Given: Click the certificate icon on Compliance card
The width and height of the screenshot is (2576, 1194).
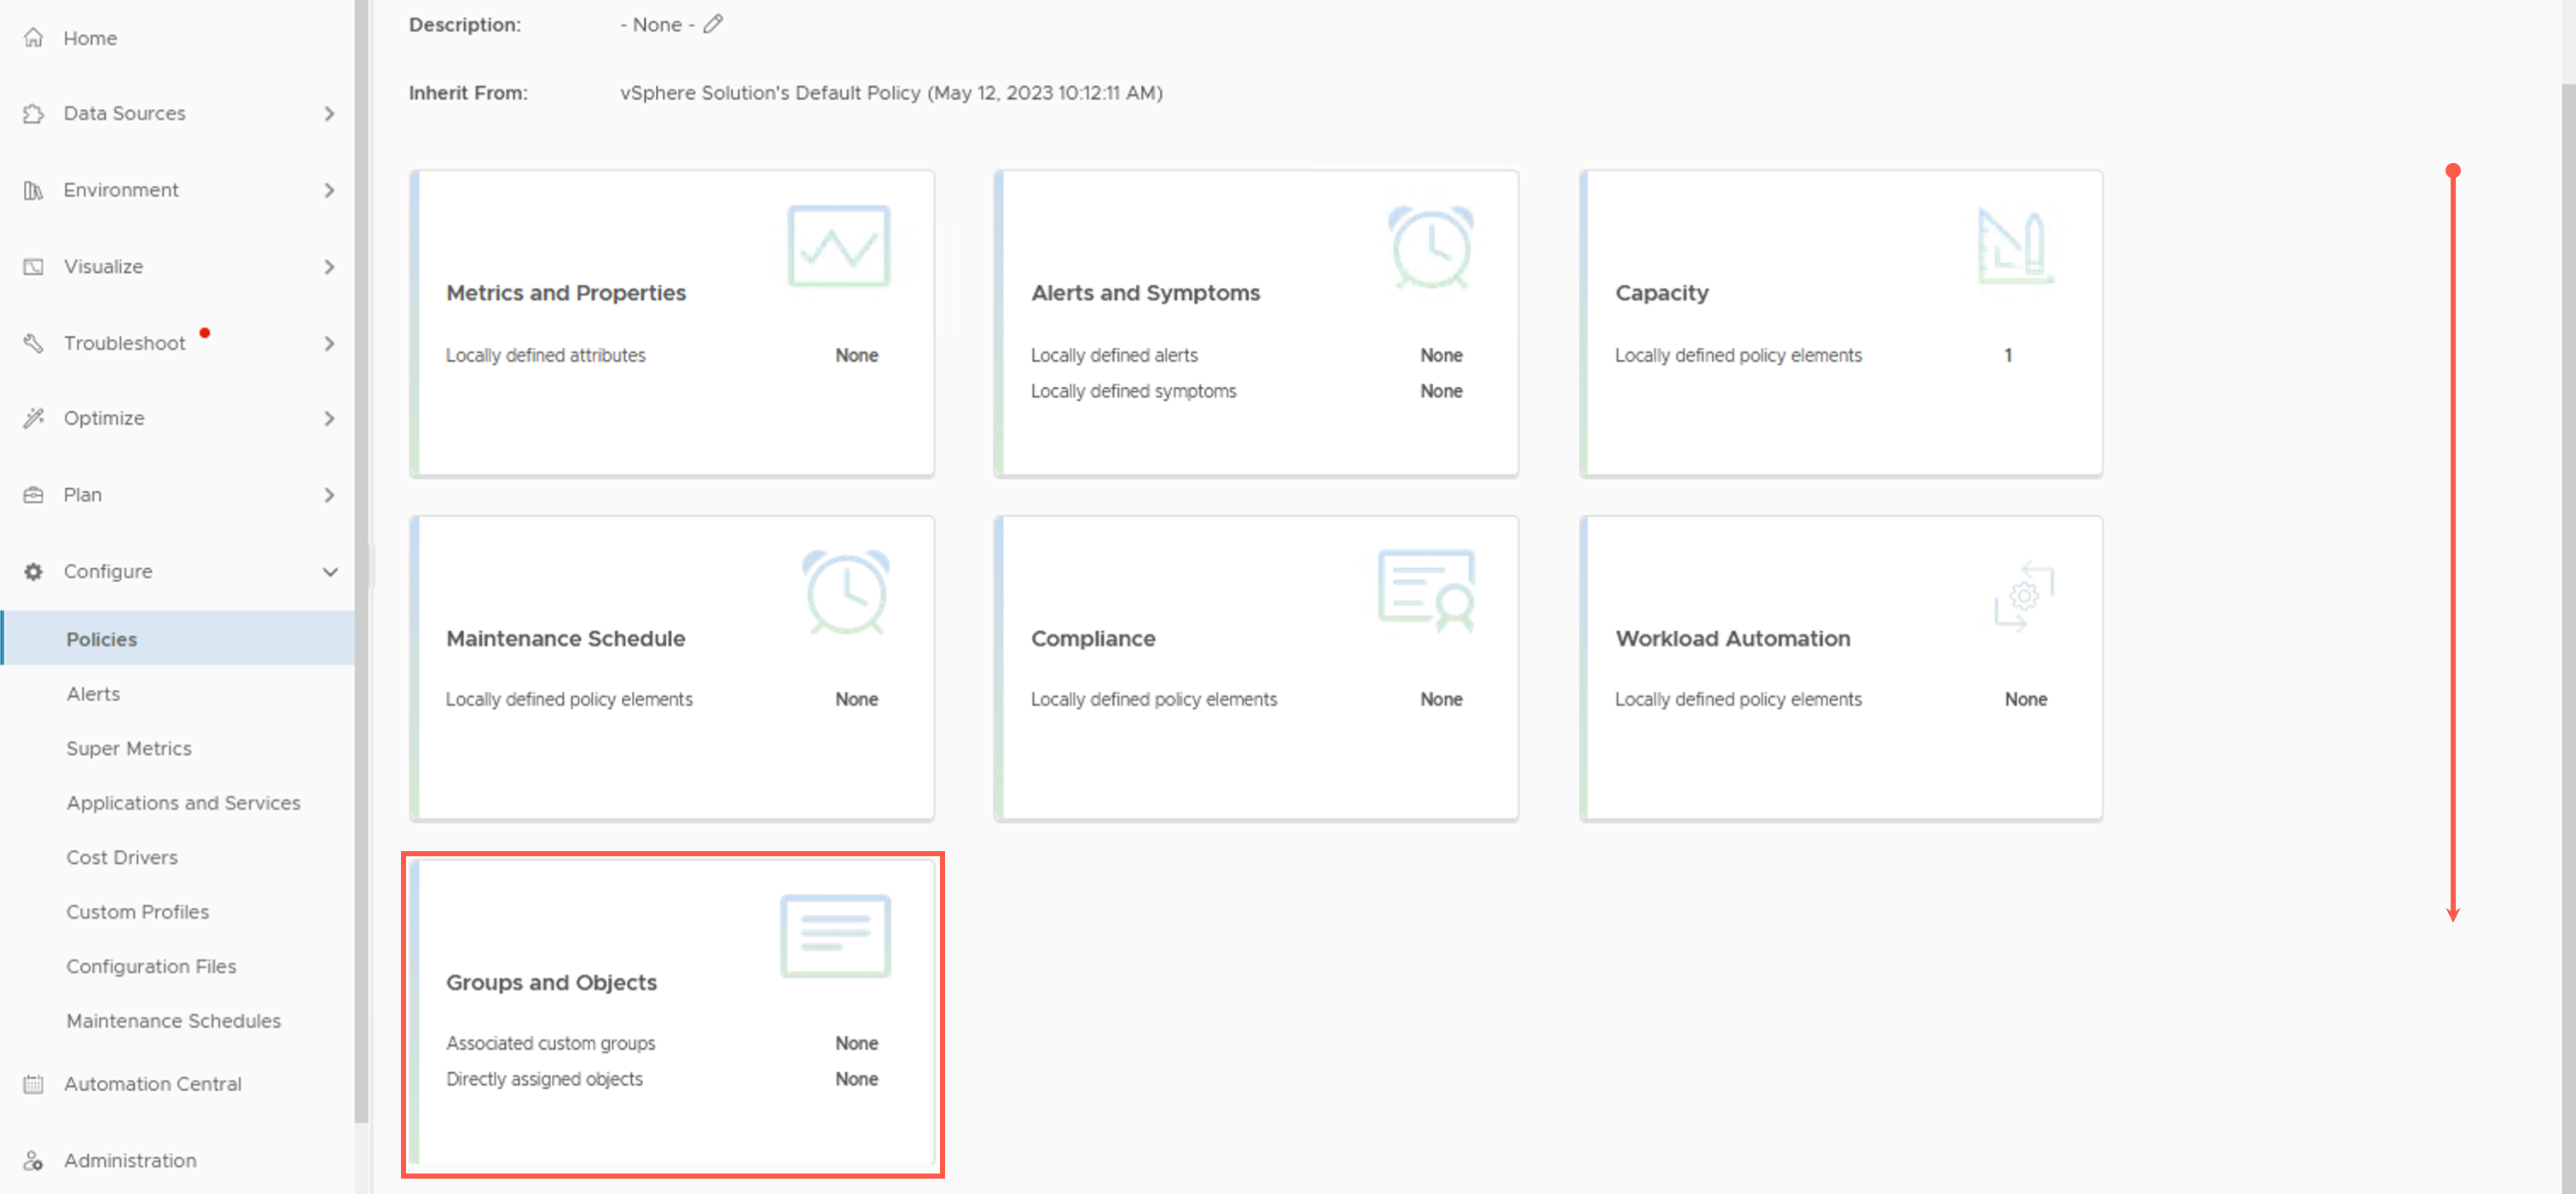Looking at the screenshot, I should 1426,590.
